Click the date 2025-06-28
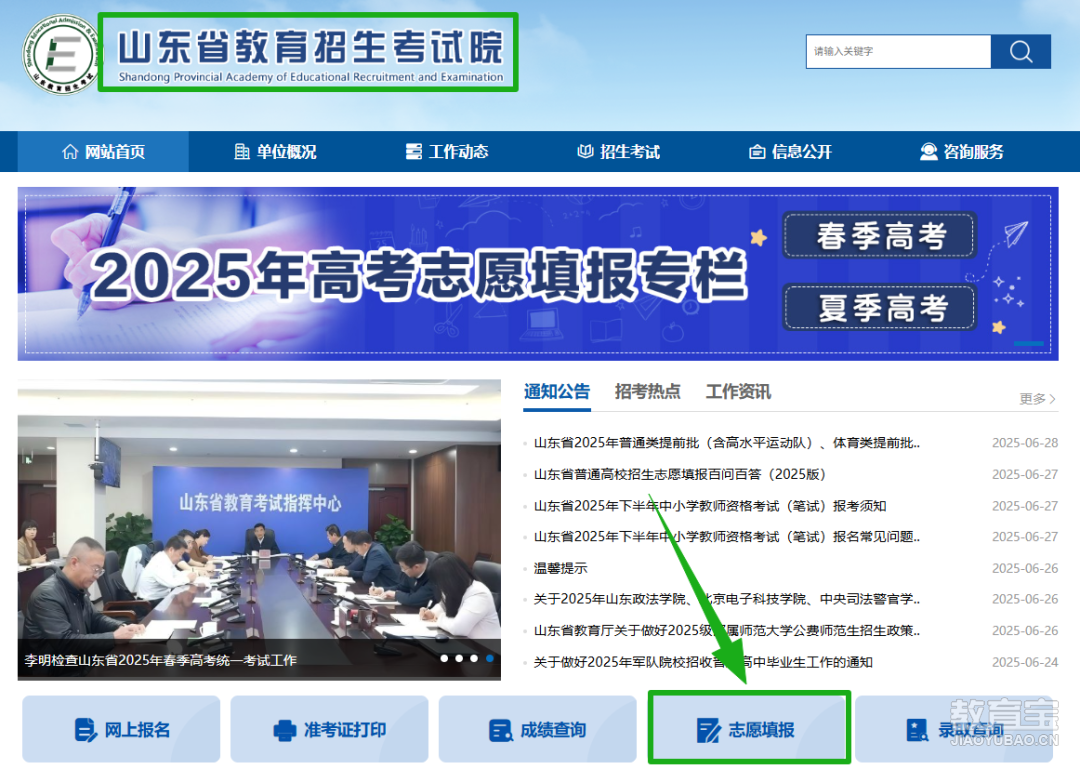1080x769 pixels. (1025, 443)
